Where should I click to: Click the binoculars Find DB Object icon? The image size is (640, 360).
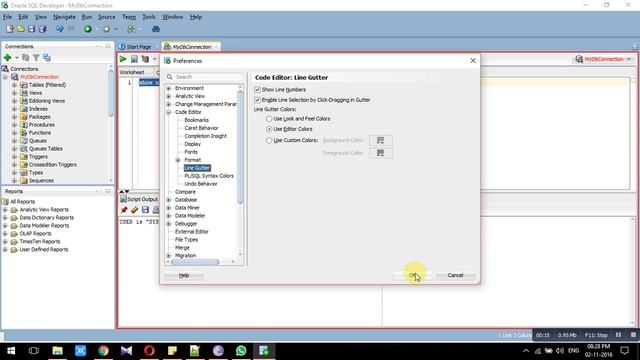tap(156, 29)
